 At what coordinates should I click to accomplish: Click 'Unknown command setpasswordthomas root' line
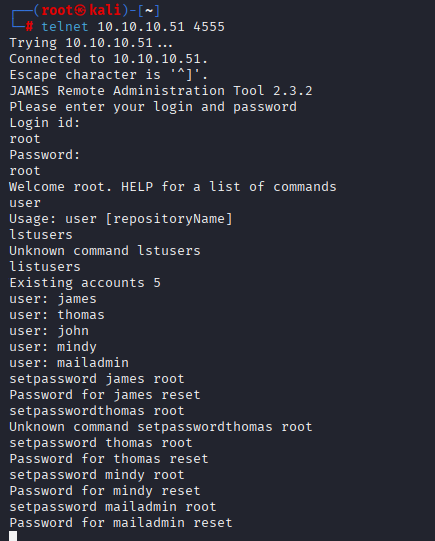tap(161, 427)
